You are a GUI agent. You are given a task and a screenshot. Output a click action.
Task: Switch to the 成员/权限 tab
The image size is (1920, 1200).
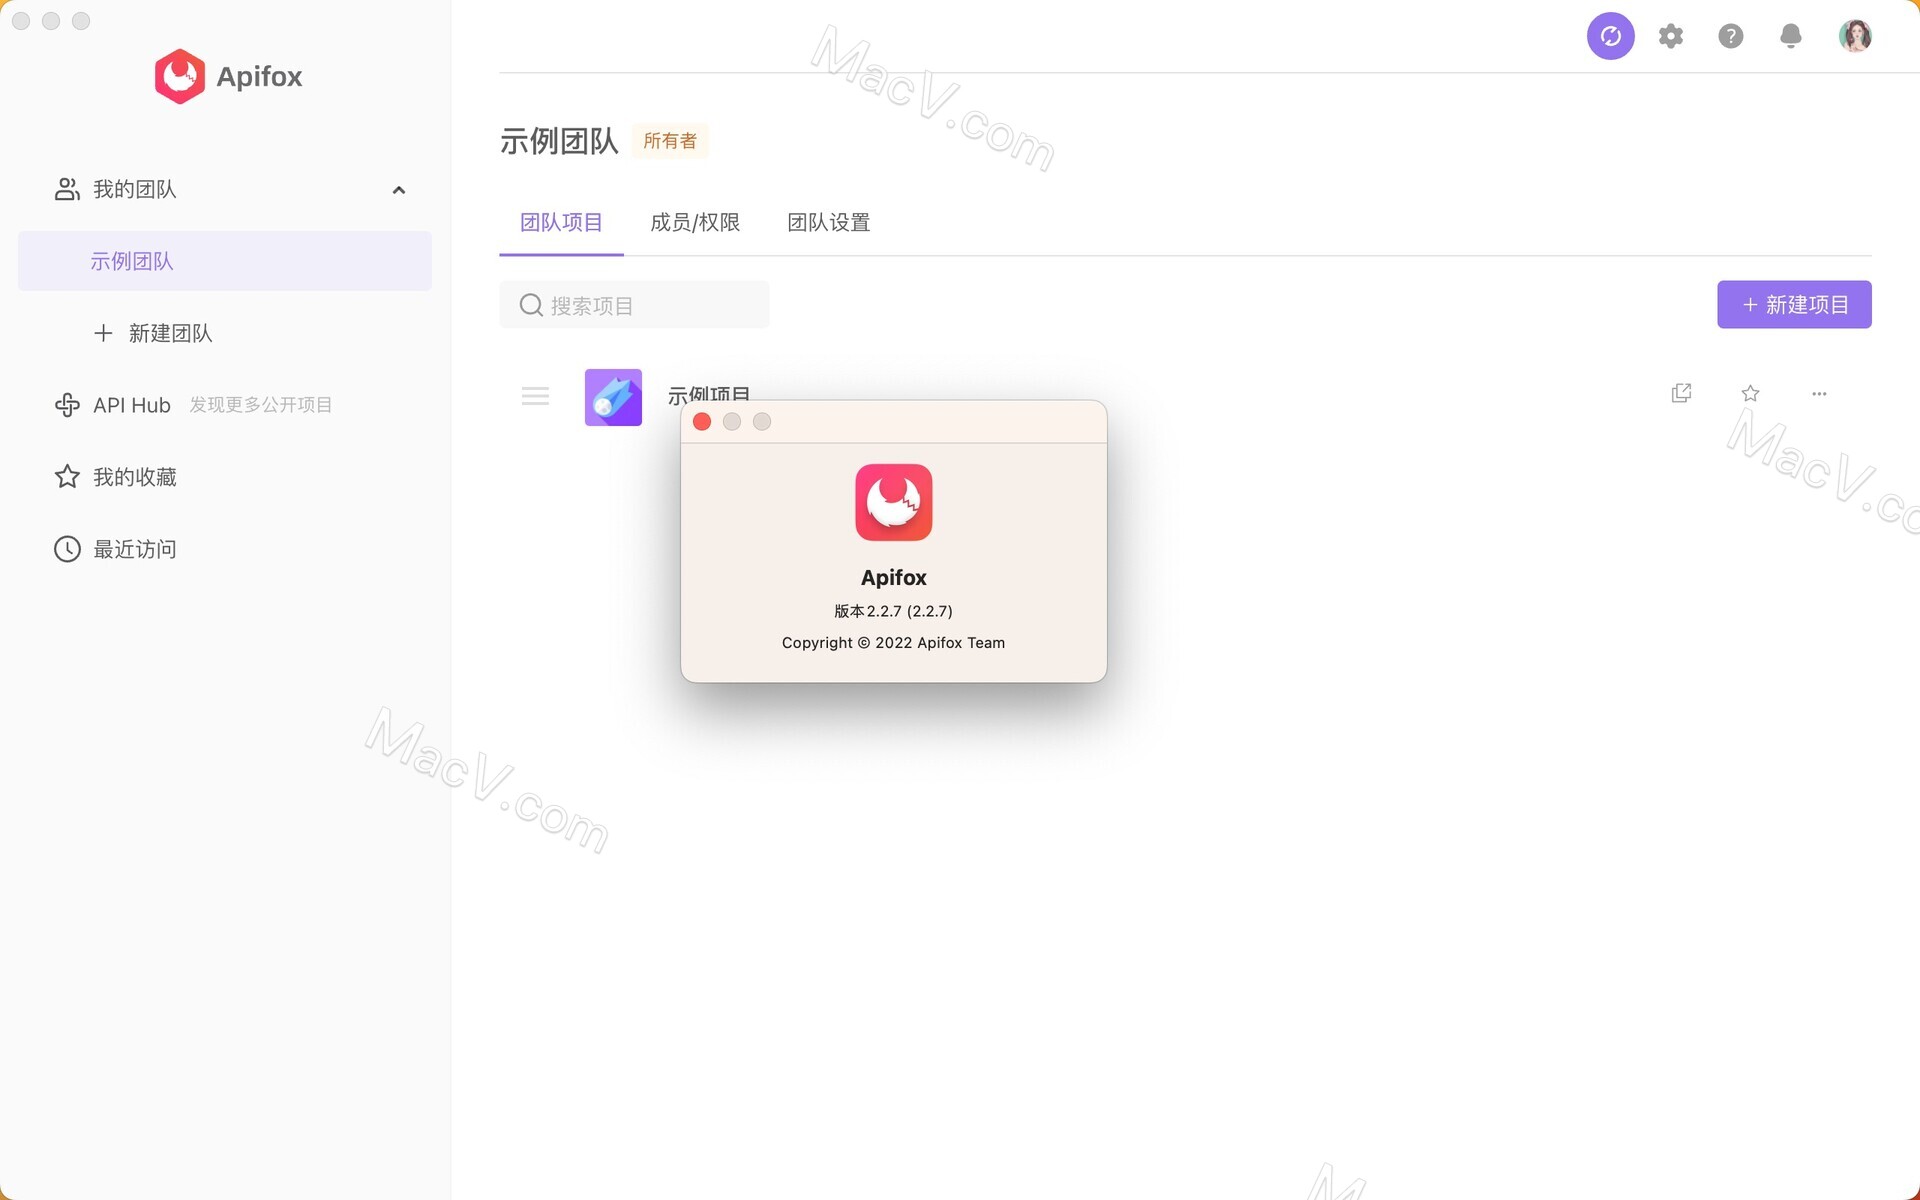pyautogui.click(x=695, y=222)
